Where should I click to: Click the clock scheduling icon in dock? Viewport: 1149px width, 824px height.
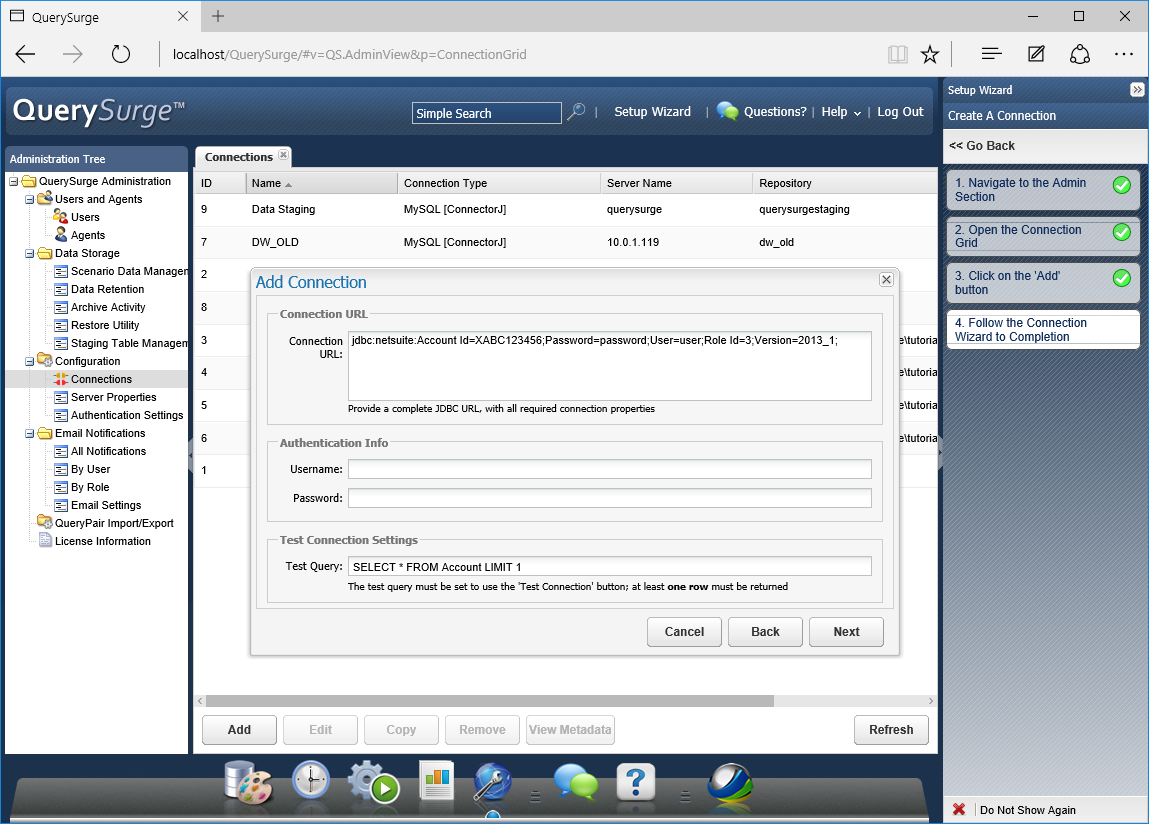311,781
